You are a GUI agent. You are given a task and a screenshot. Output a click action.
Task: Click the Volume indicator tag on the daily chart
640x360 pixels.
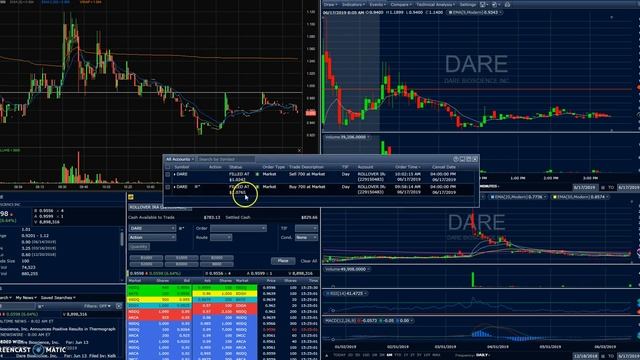click(x=347, y=269)
